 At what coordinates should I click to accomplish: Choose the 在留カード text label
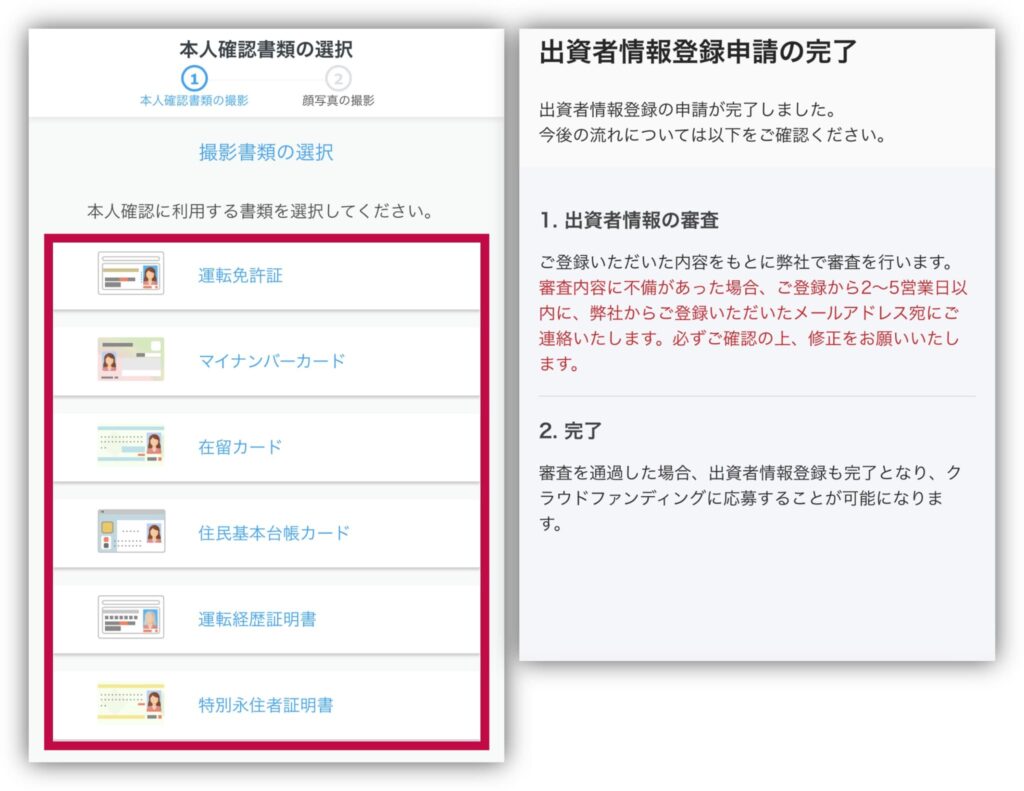pos(240,447)
